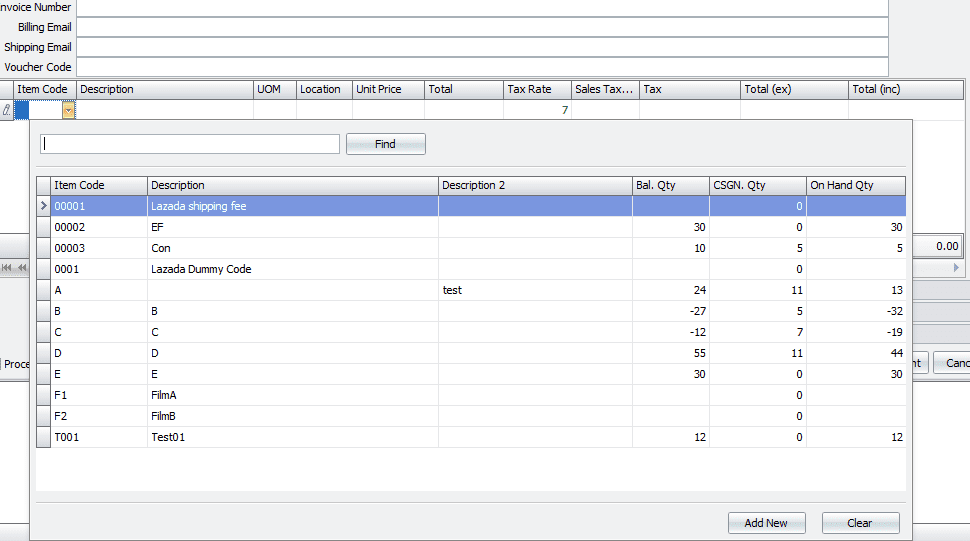This screenshot has width=970, height=541.
Task: Click the Description 2 column header
Action: 534,185
